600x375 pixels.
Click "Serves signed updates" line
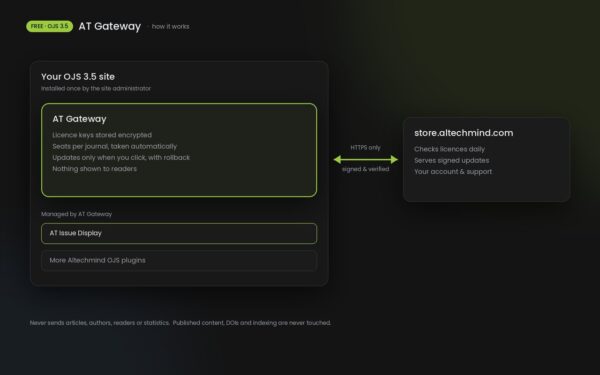pos(452,160)
